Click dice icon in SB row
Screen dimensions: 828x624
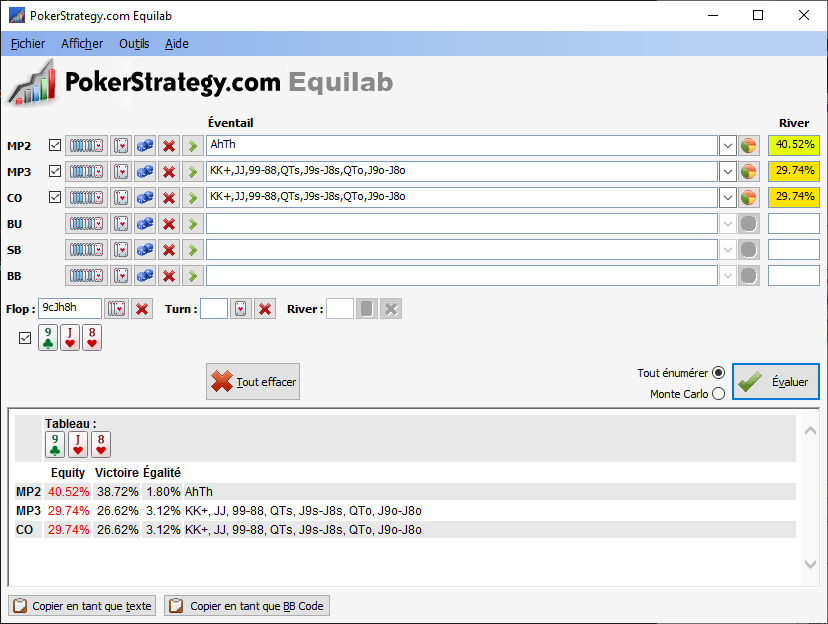pos(145,249)
